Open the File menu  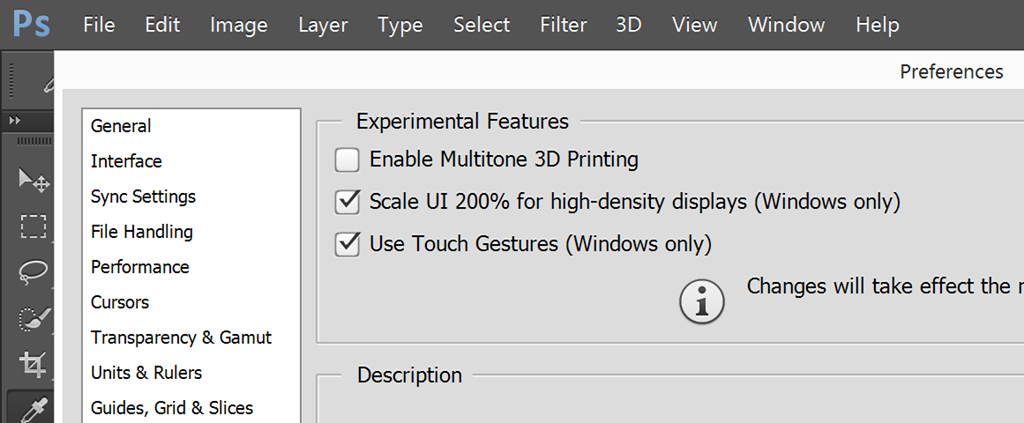click(x=99, y=25)
